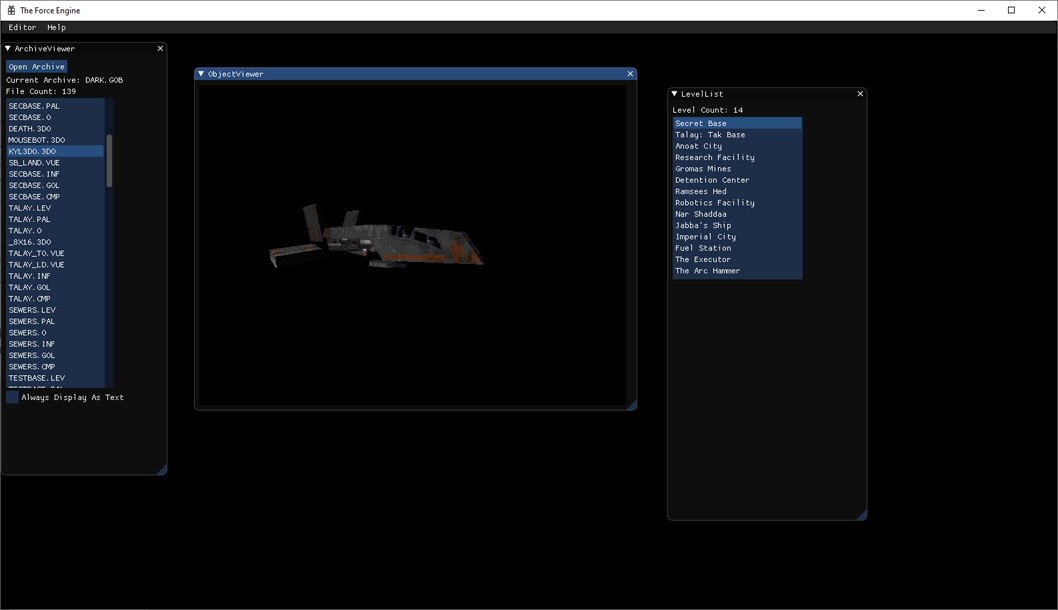The height and width of the screenshot is (610, 1058).
Task: Select SECBASE.INF in the archive list
Action: (55, 174)
